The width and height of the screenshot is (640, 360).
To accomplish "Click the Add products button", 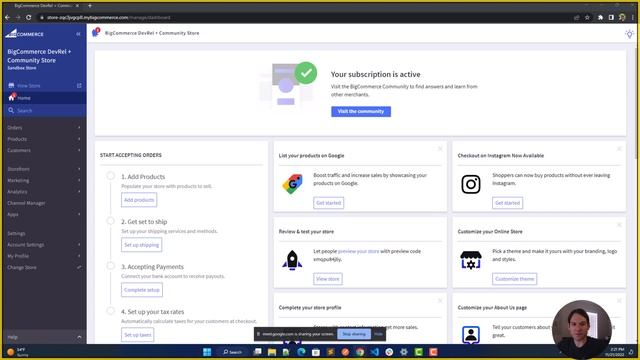I will pyautogui.click(x=139, y=200).
